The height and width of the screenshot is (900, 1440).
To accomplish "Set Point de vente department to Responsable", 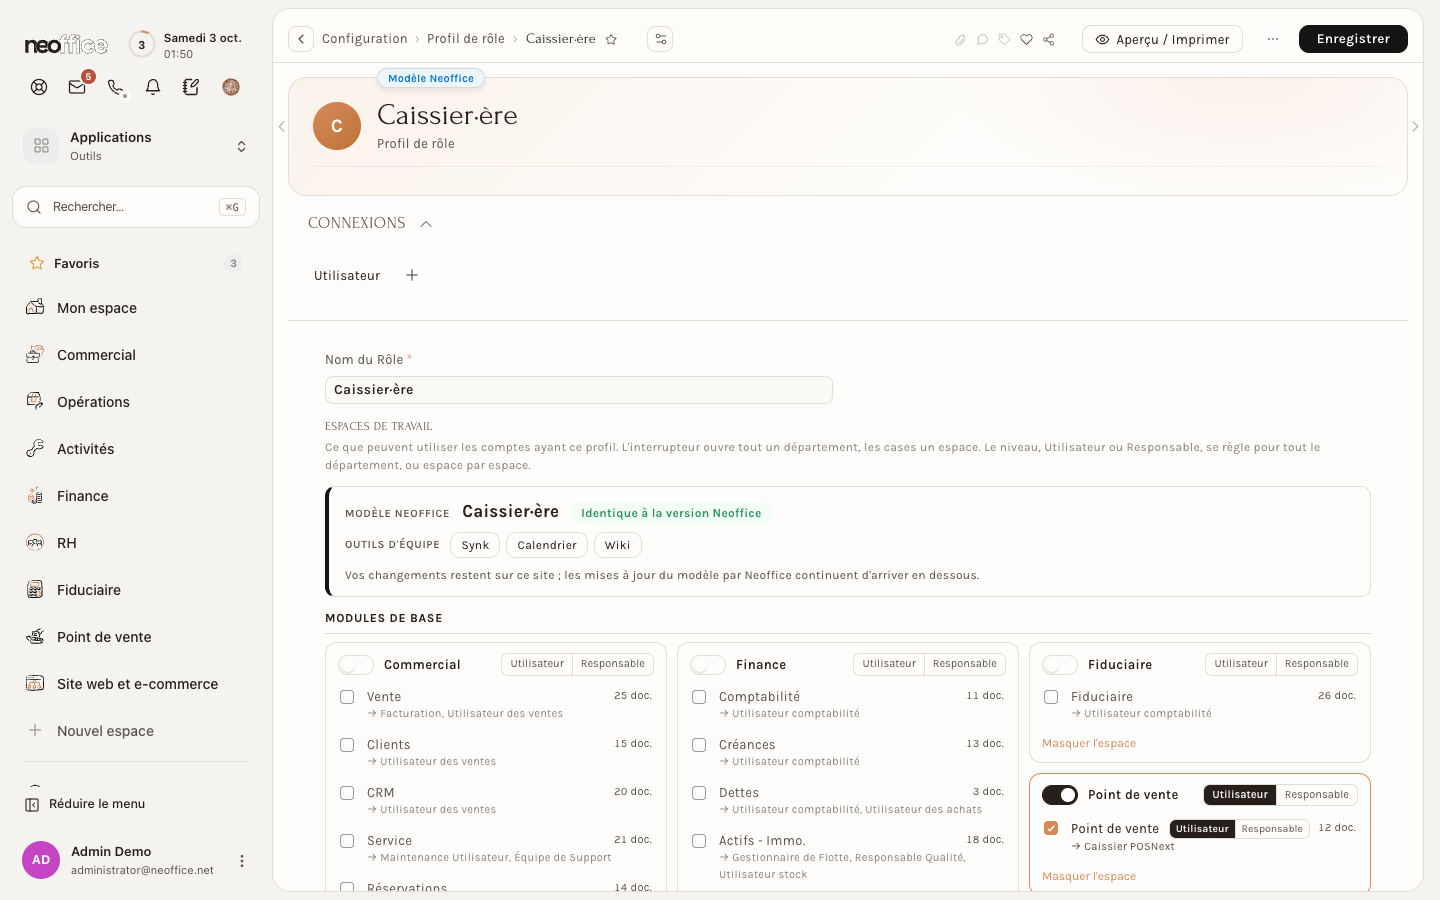I will [x=1317, y=795].
